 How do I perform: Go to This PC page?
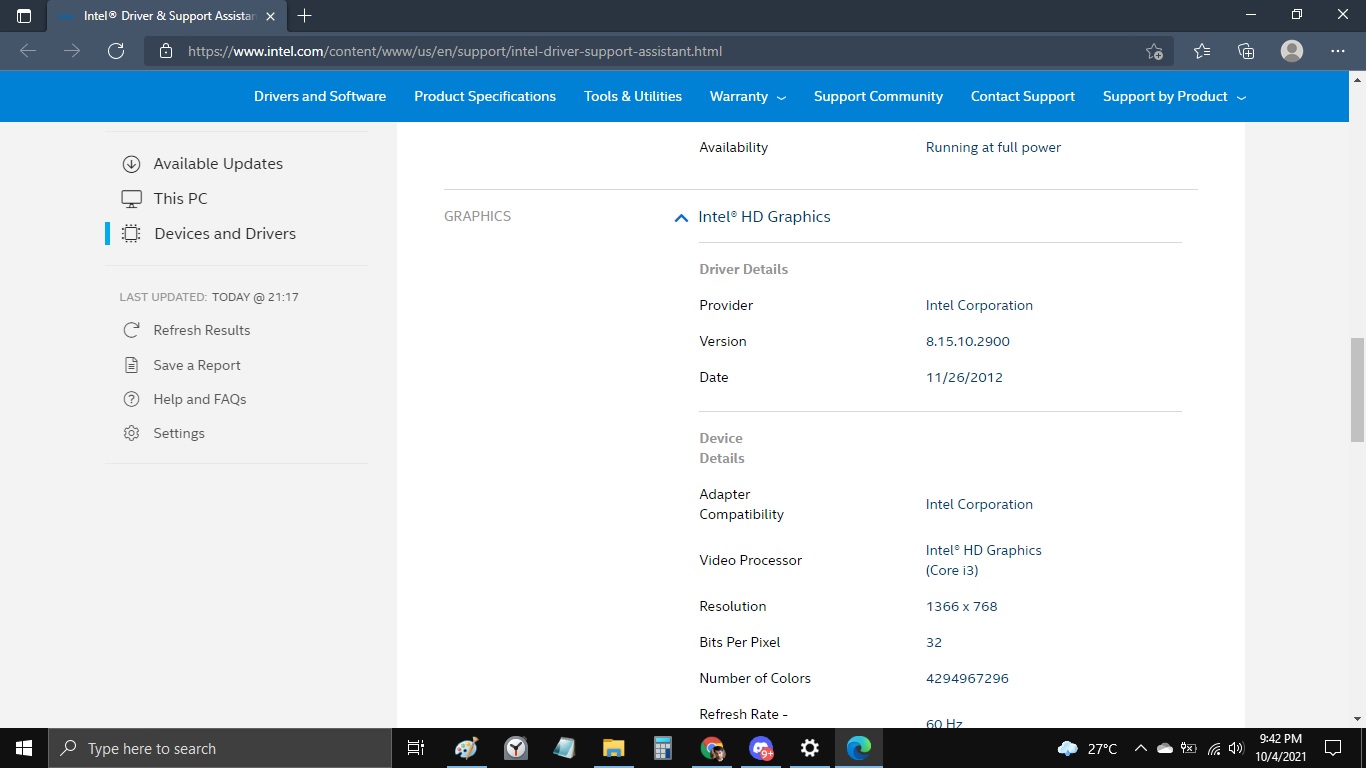click(181, 198)
